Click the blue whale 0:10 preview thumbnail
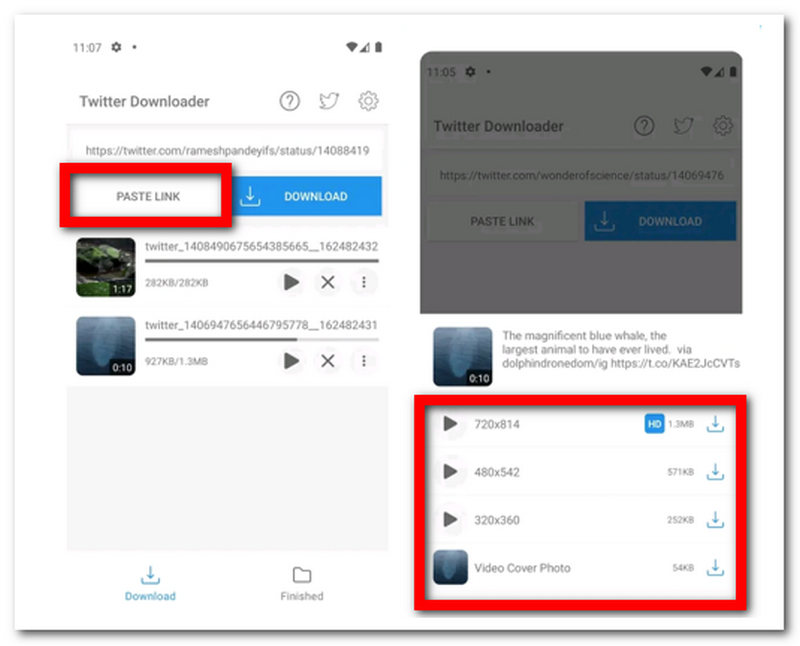This screenshot has width=800, height=646. tap(463, 357)
